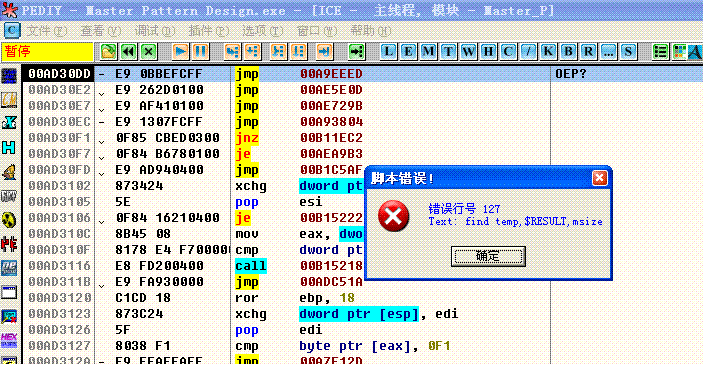Click the Step over toolbar icon
The height and width of the screenshot is (384, 703).
pyautogui.click(x=253, y=52)
